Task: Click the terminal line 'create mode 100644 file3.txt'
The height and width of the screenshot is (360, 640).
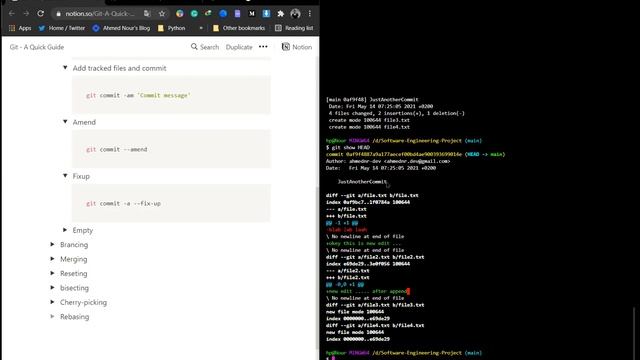Action: (x=369, y=120)
